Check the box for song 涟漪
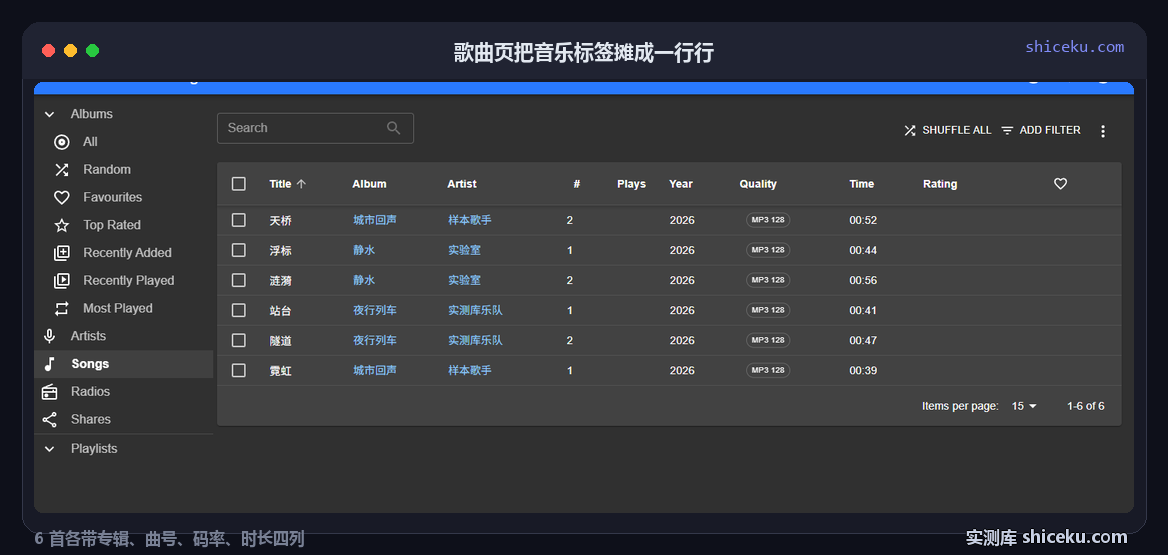The width and height of the screenshot is (1168, 555). [x=238, y=280]
